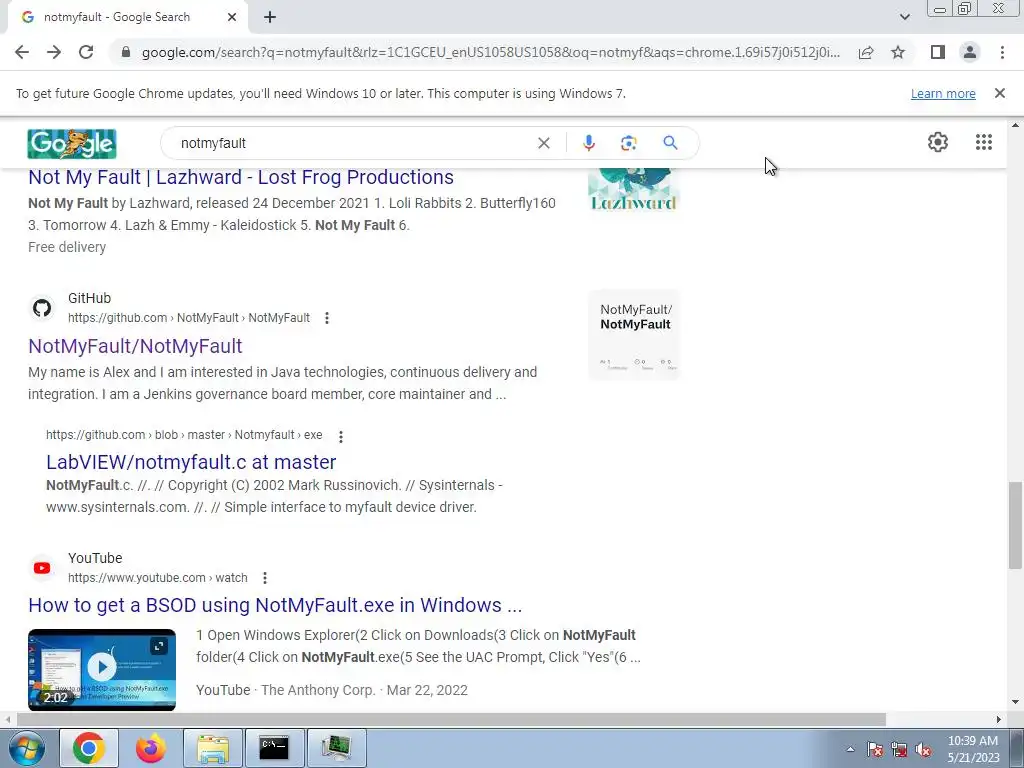The image size is (1024, 768).
Task: View site information via the lock icon
Action: click(126, 52)
